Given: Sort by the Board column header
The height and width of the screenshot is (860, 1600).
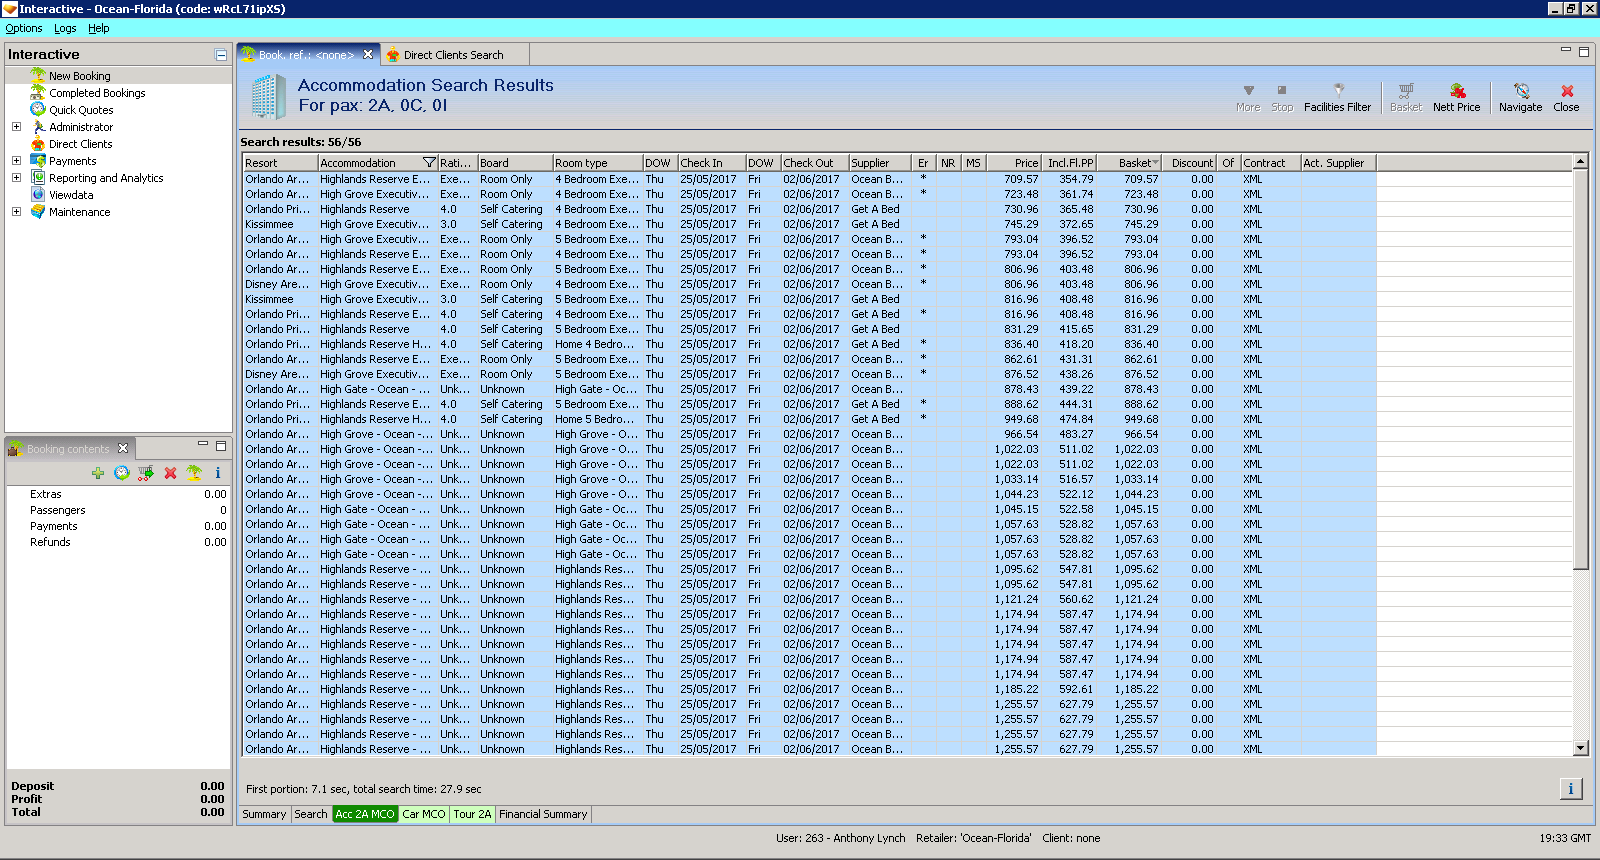Looking at the screenshot, I should pyautogui.click(x=515, y=163).
